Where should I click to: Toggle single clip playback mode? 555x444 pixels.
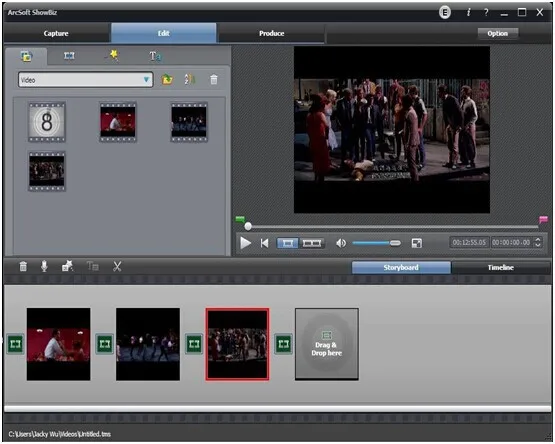pos(287,243)
